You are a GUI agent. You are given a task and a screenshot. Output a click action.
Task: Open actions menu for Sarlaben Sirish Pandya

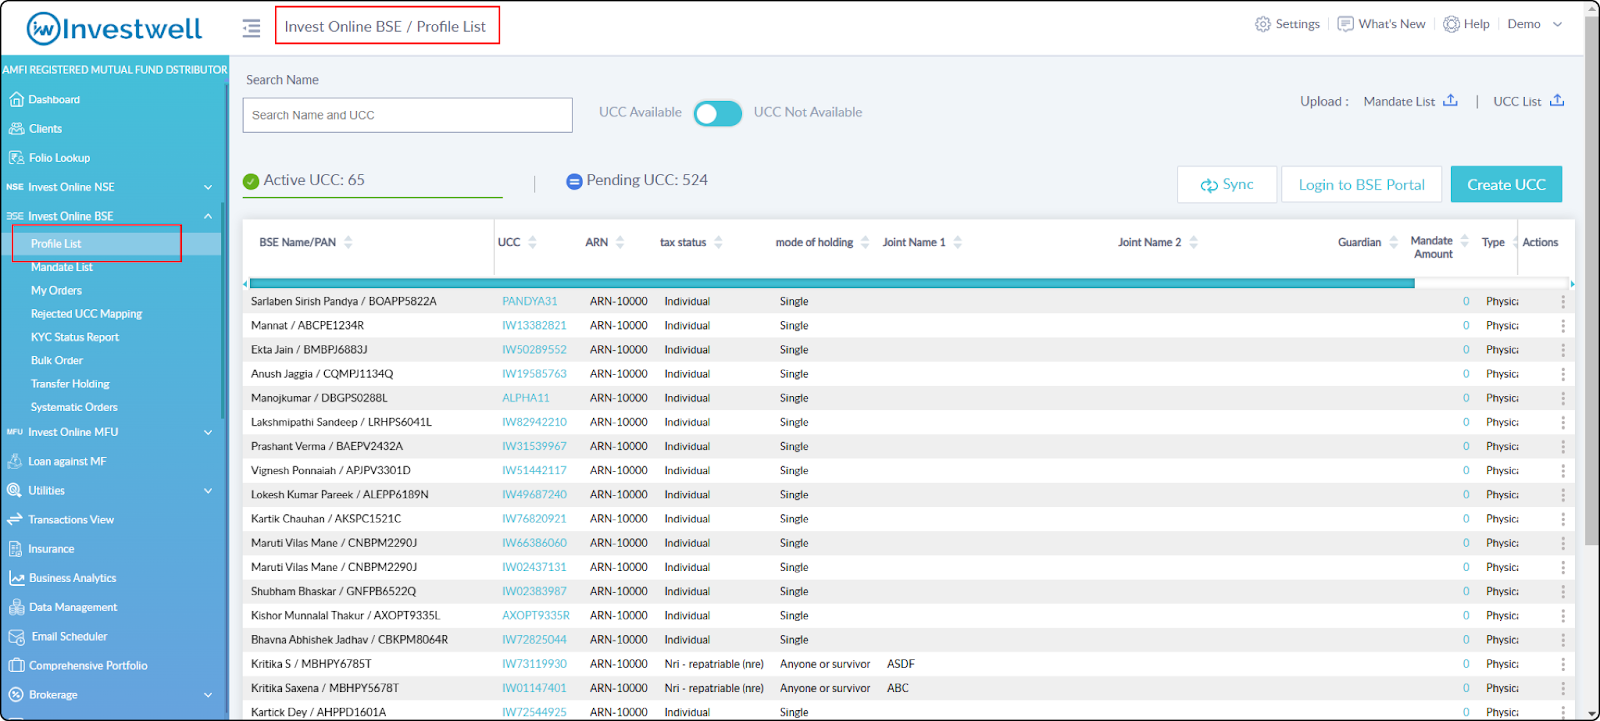point(1563,301)
